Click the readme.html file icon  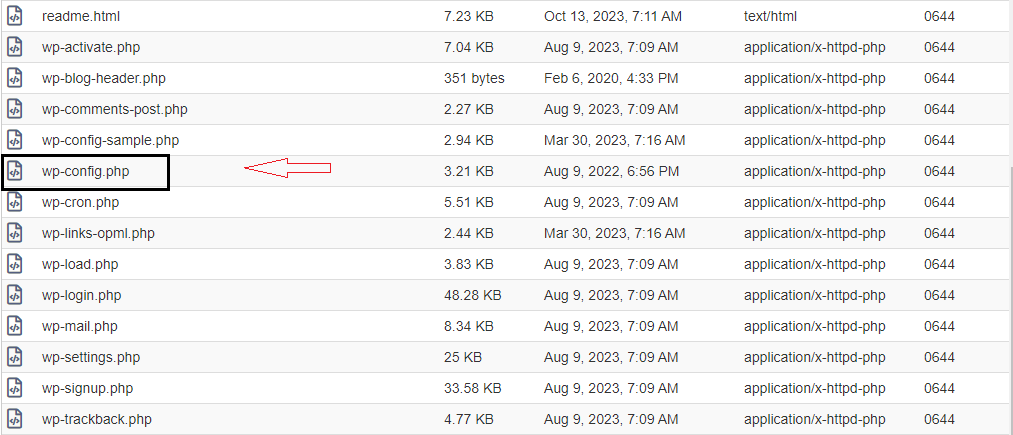[x=14, y=16]
